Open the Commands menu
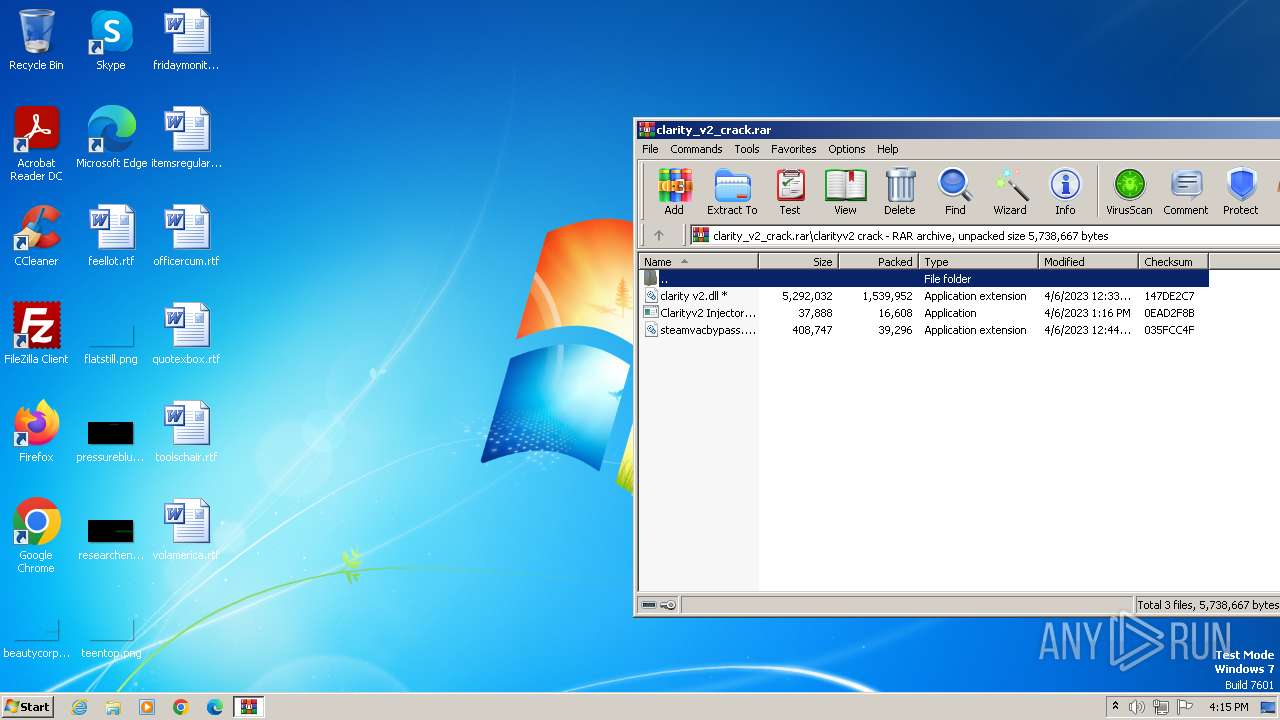The width and height of the screenshot is (1280, 720). 696,149
